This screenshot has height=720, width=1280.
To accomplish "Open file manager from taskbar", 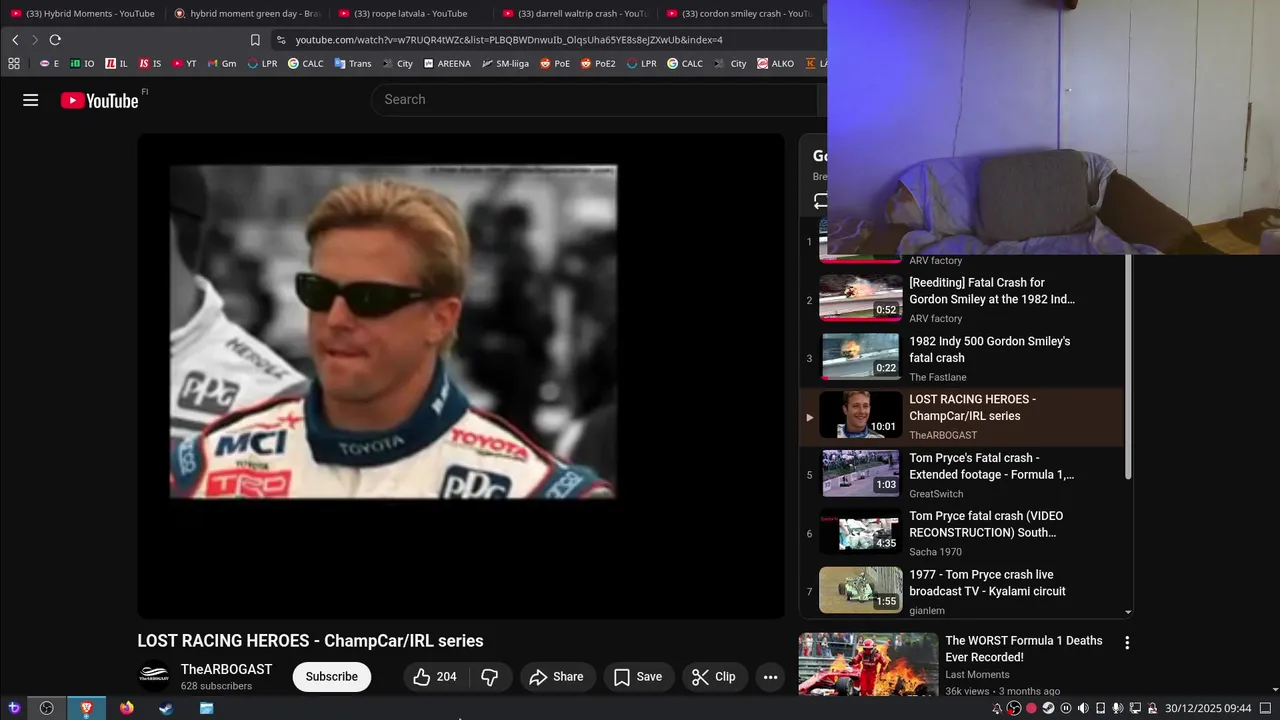I will 206,708.
